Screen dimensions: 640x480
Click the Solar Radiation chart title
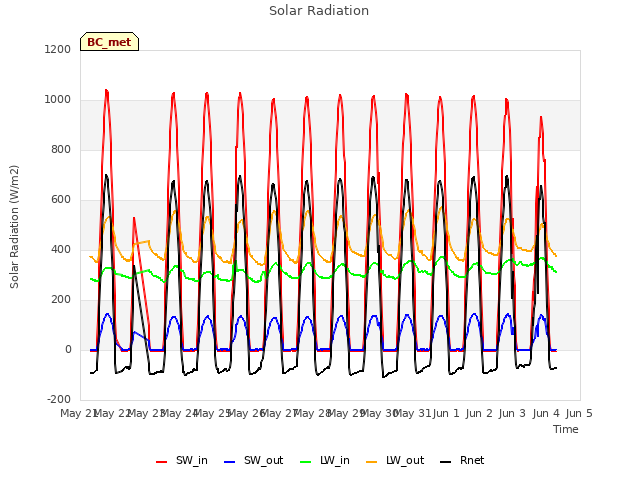(x=319, y=11)
